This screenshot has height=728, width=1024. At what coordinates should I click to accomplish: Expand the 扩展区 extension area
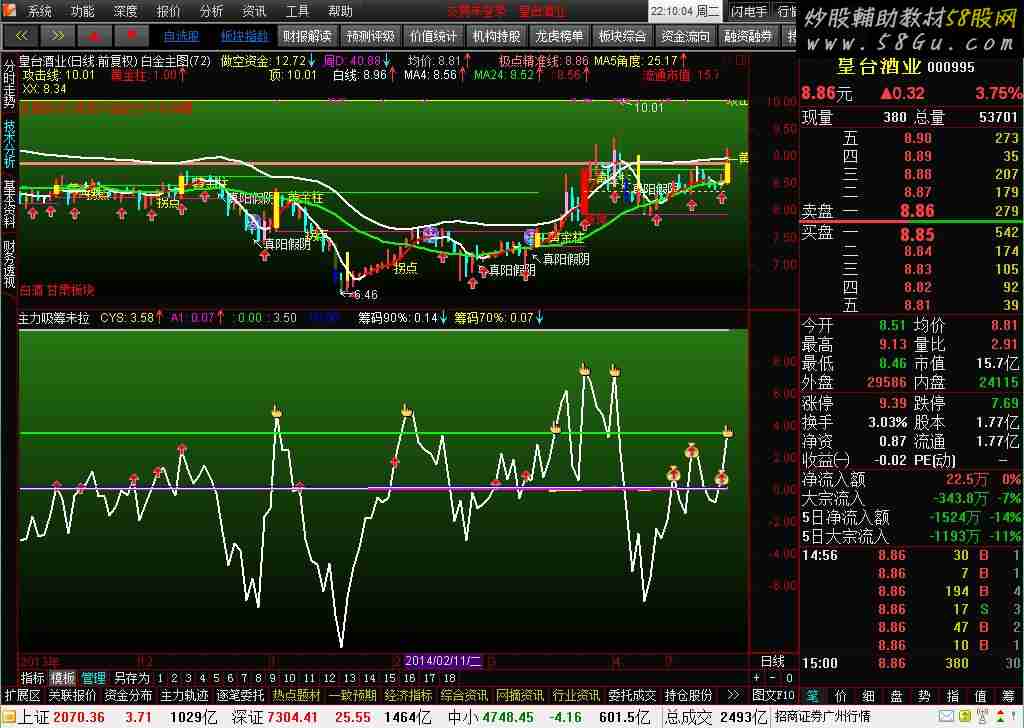22,695
